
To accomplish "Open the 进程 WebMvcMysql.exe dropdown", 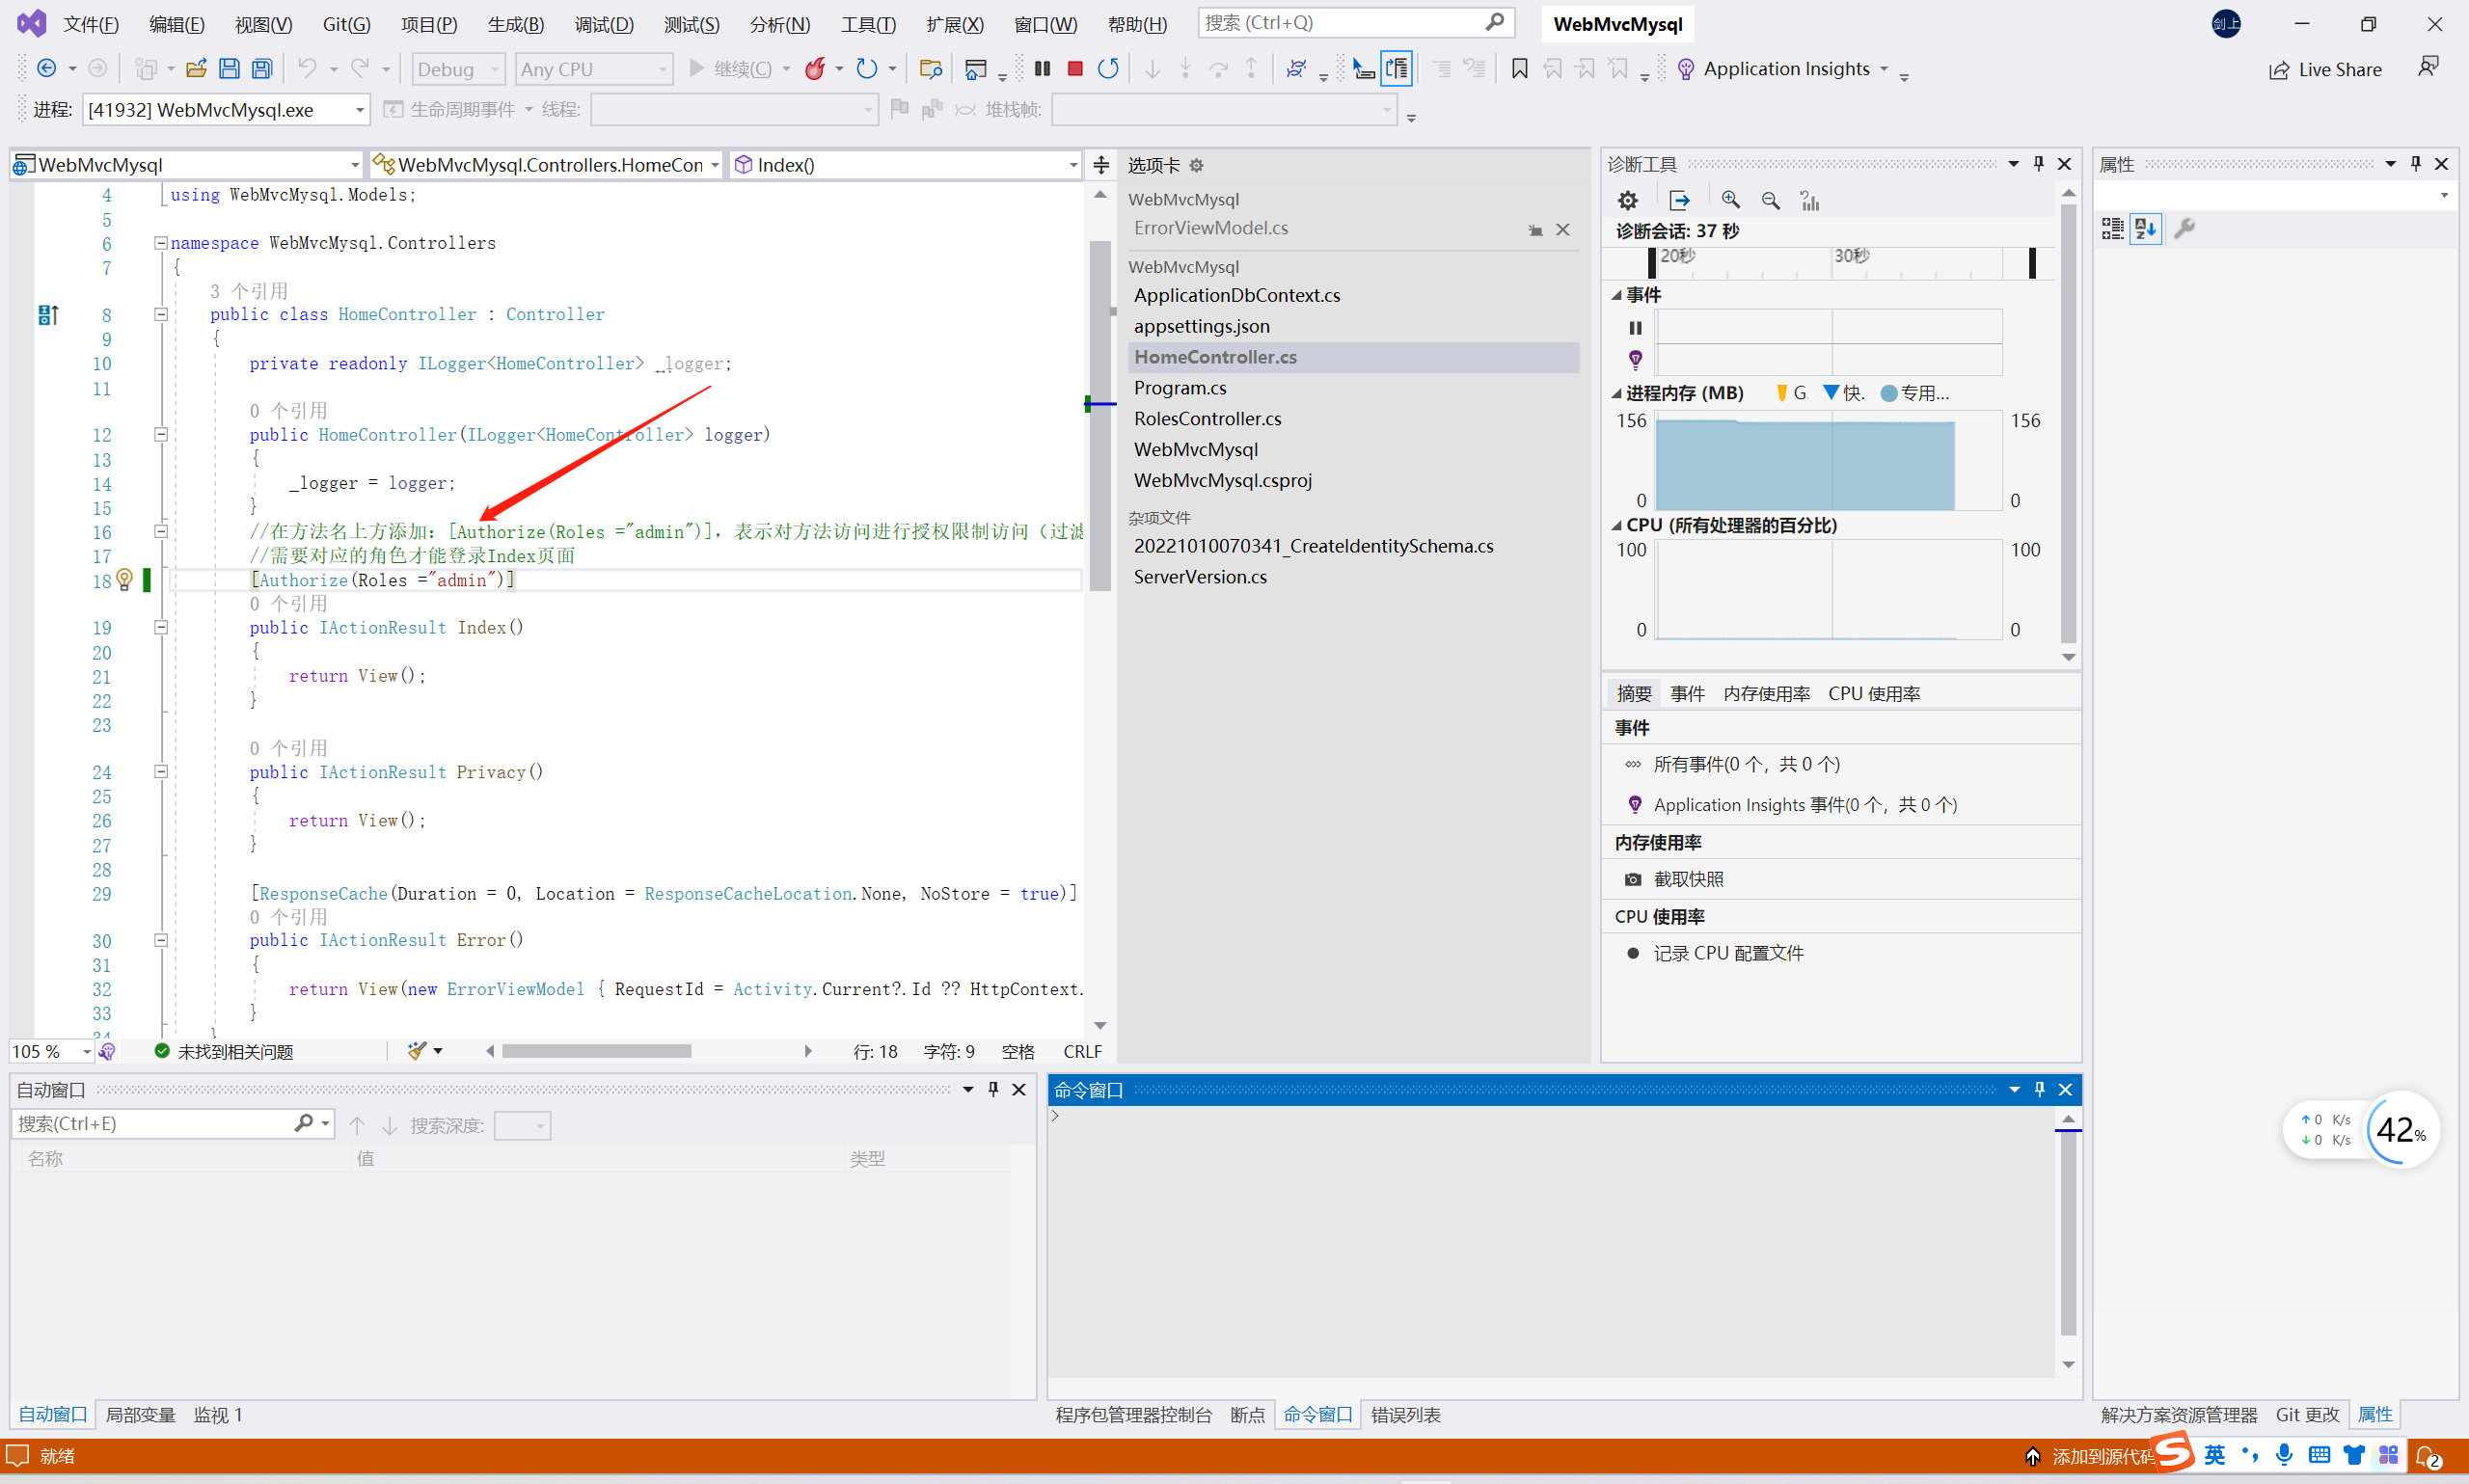I will click(359, 110).
